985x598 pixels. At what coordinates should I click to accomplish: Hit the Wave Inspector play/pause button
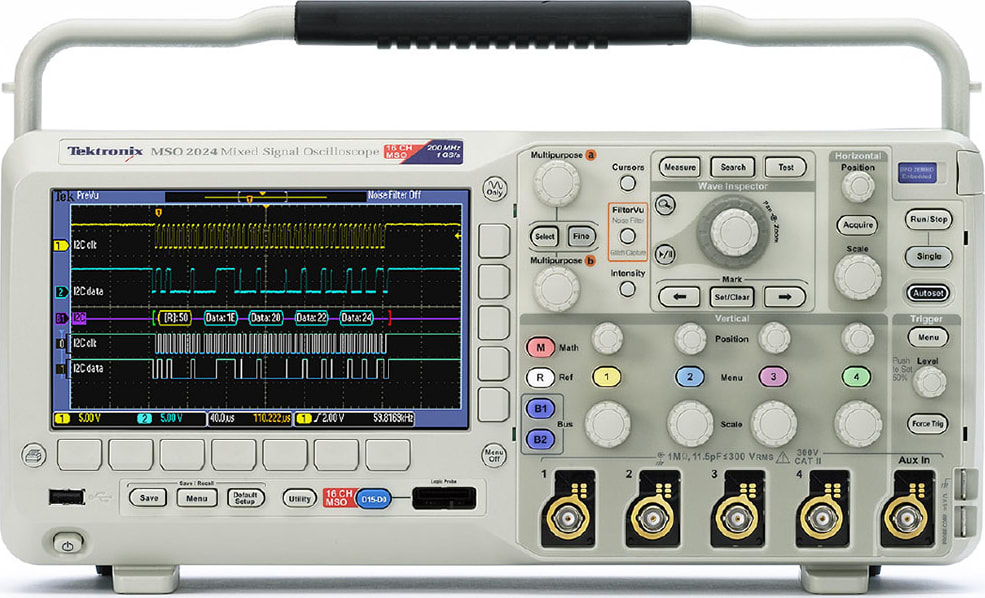[665, 254]
